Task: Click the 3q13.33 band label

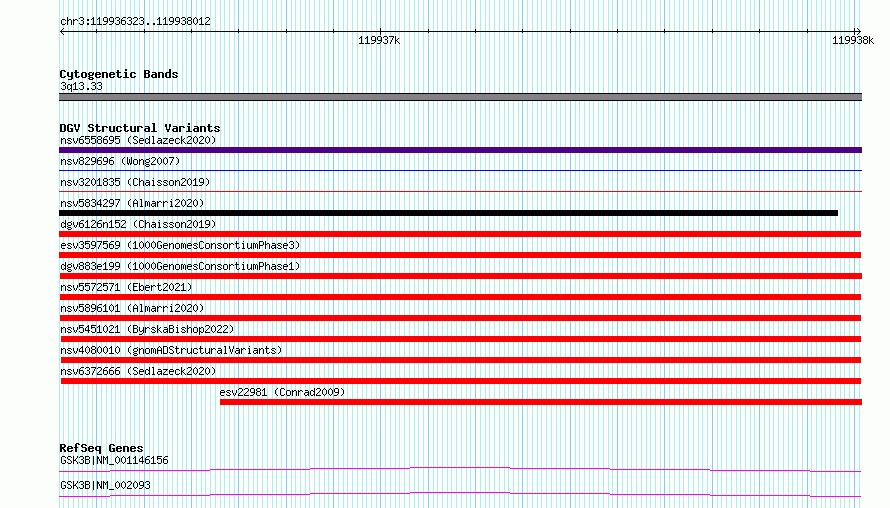Action: 81,86
